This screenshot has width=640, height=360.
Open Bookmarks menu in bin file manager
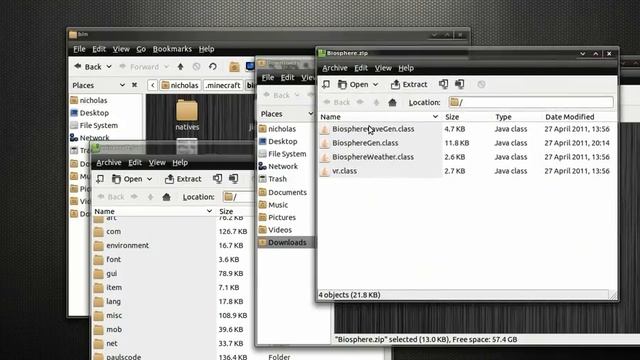[172, 49]
